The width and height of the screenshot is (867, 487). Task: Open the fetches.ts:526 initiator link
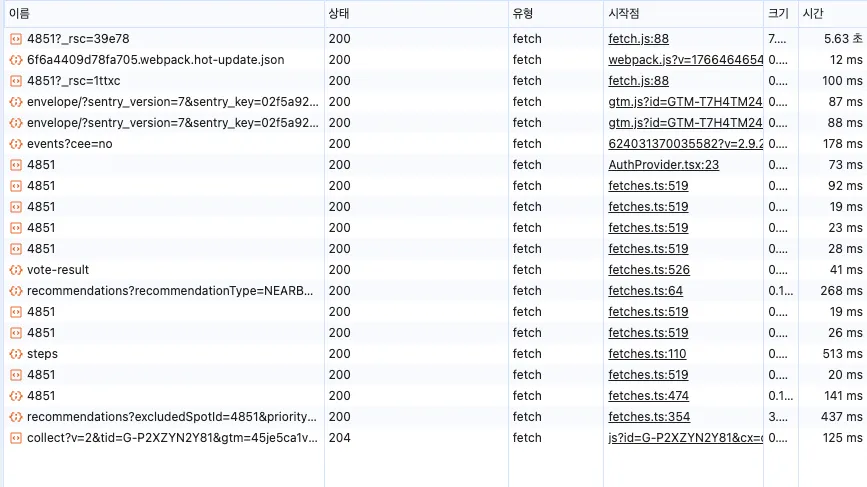pyautogui.click(x=648, y=270)
